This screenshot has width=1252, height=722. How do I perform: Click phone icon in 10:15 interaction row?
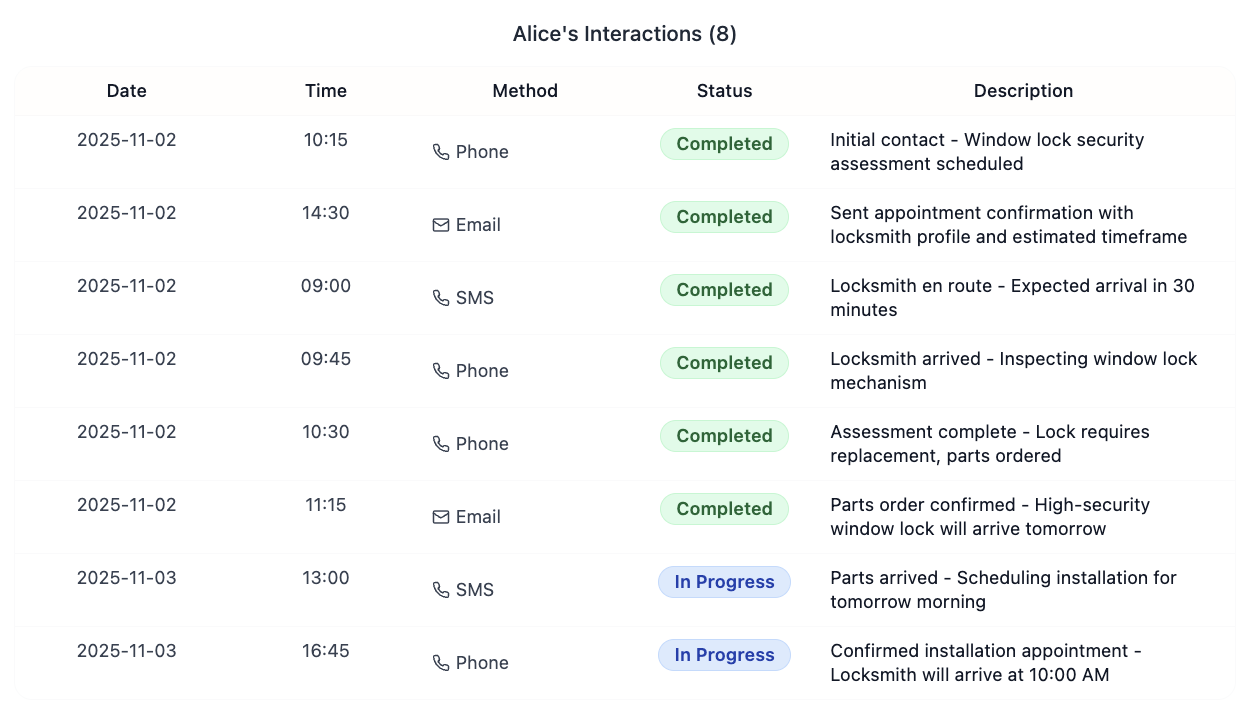(x=441, y=152)
